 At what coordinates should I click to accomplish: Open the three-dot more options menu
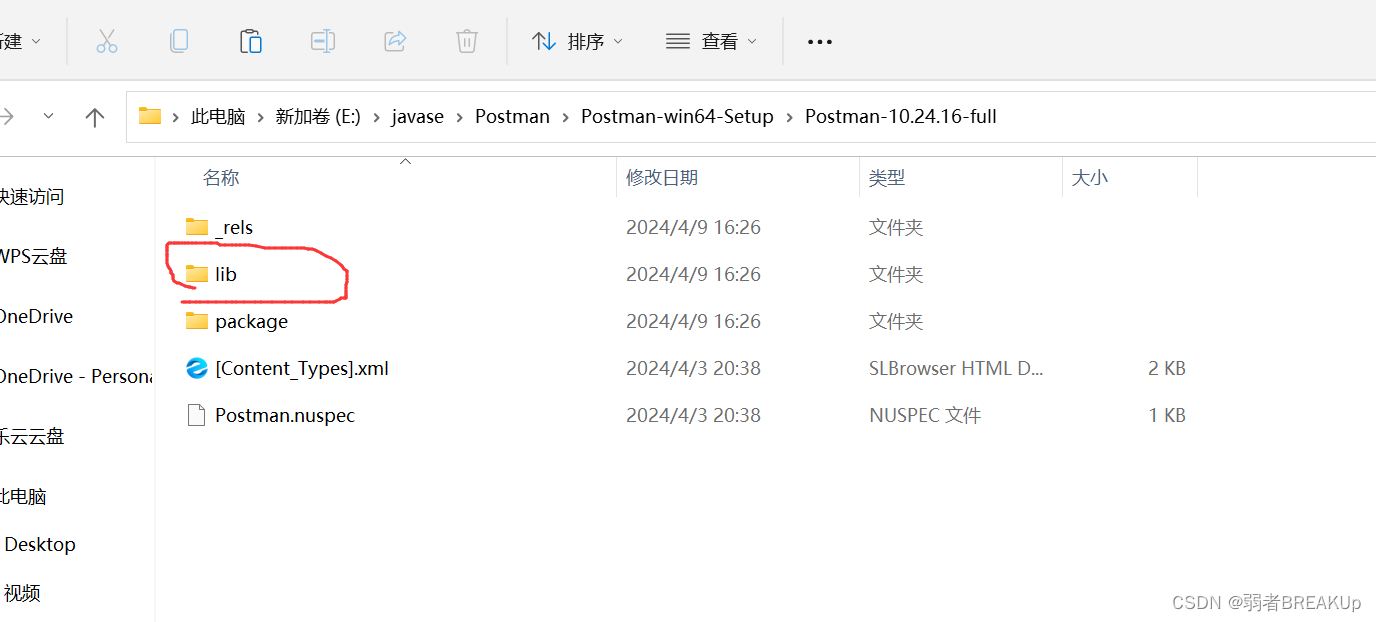[x=820, y=42]
